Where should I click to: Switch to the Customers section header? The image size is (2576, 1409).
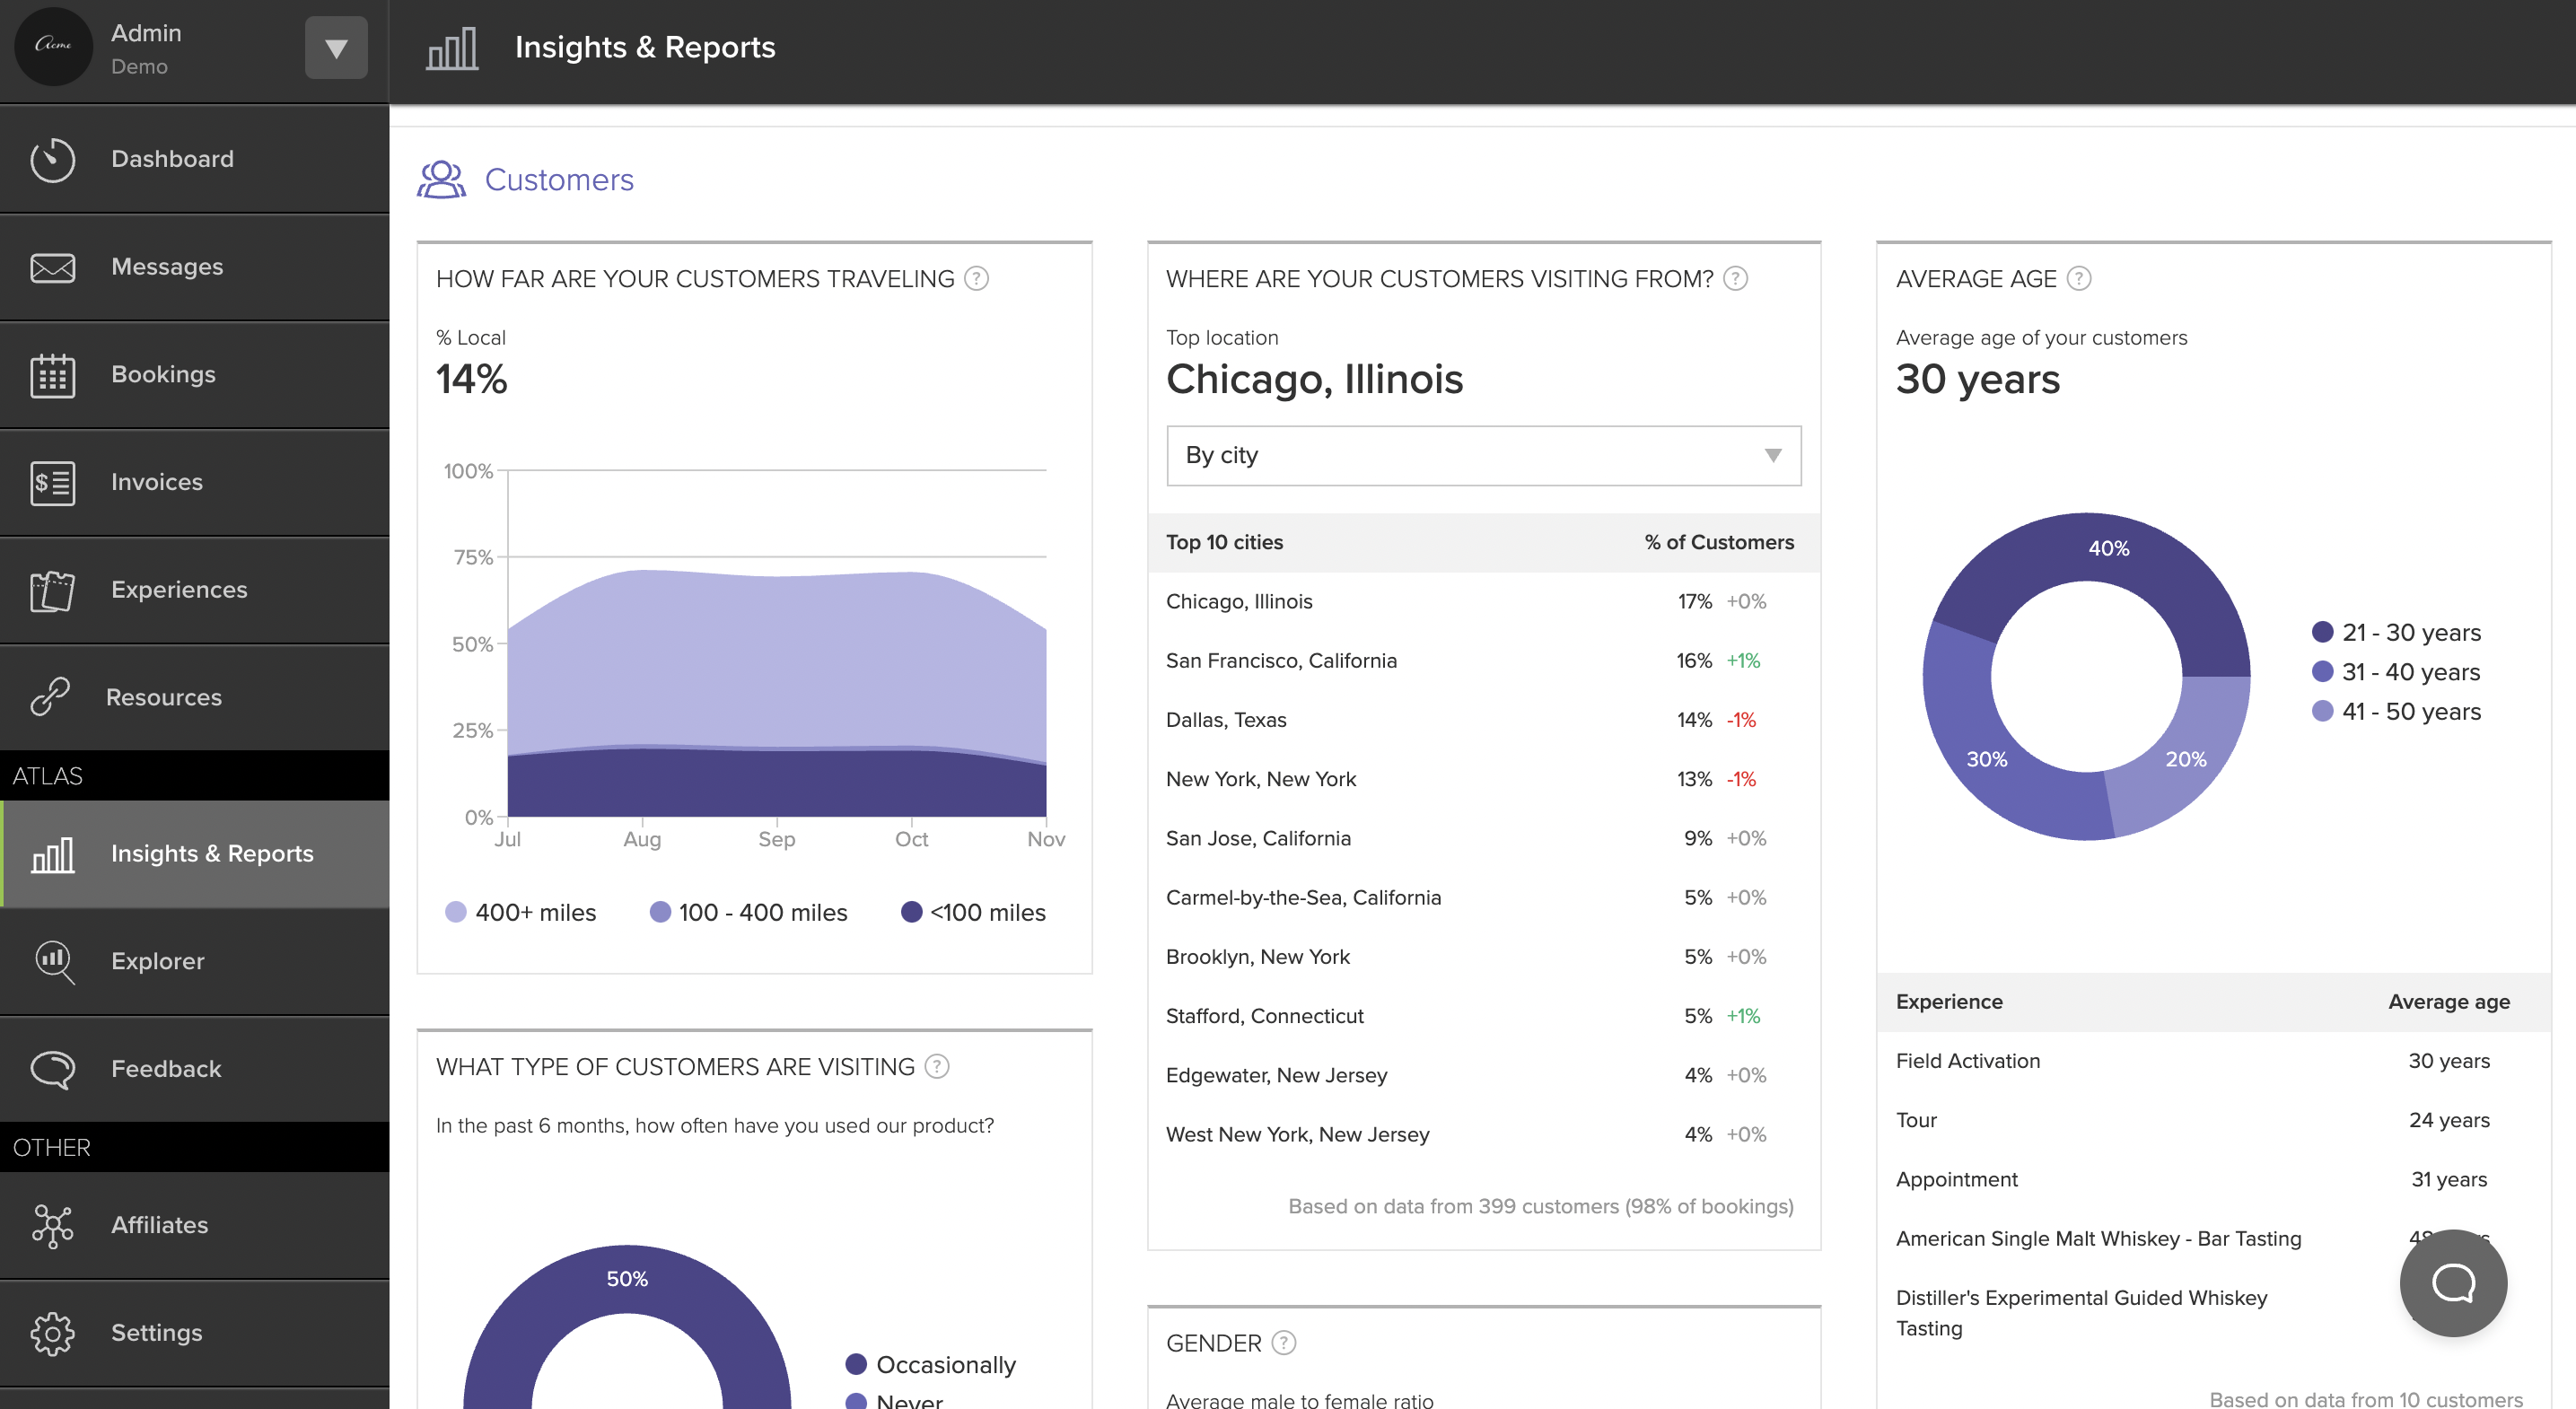click(559, 180)
